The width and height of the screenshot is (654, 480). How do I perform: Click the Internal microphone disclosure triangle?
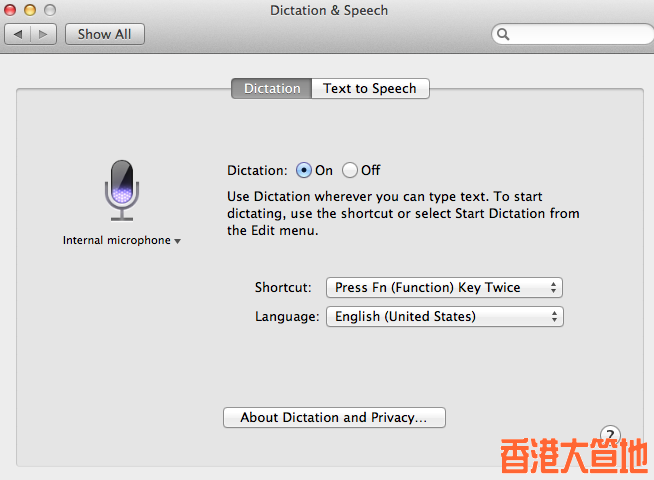pyautogui.click(x=177, y=241)
